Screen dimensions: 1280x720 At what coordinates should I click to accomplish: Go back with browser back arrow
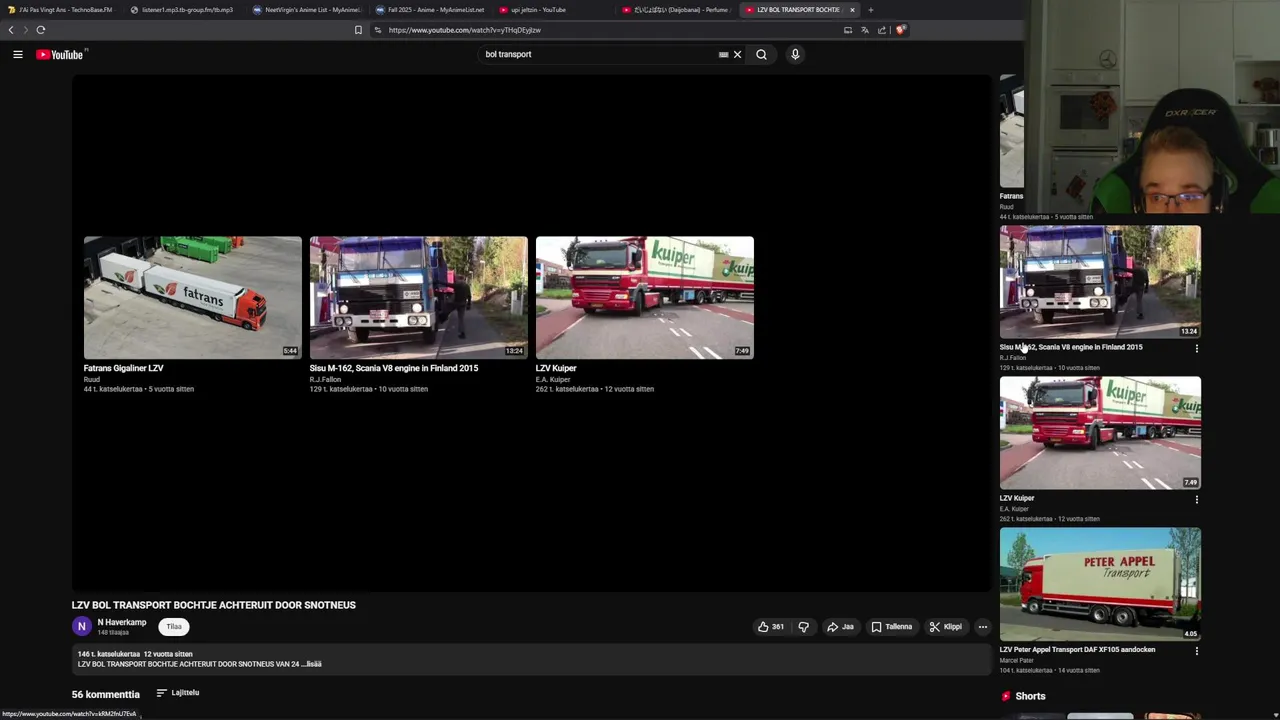click(11, 30)
